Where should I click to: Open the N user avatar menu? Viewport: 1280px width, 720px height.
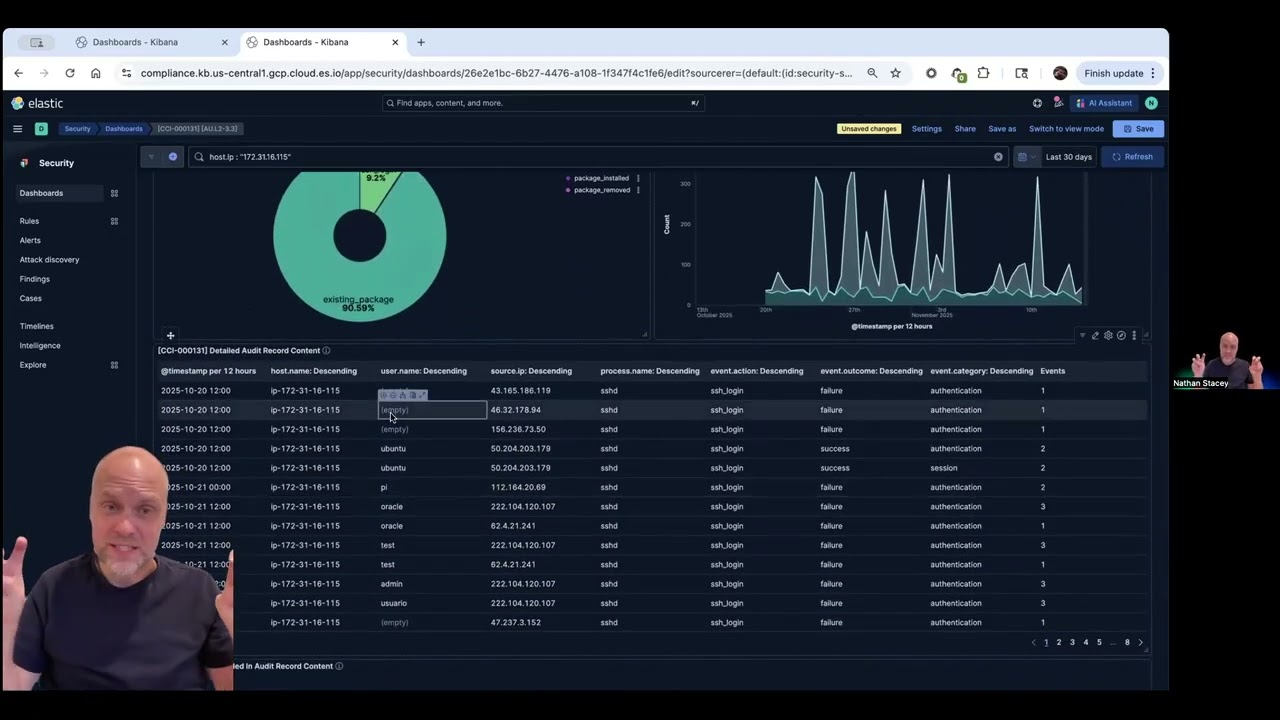pos(1151,103)
